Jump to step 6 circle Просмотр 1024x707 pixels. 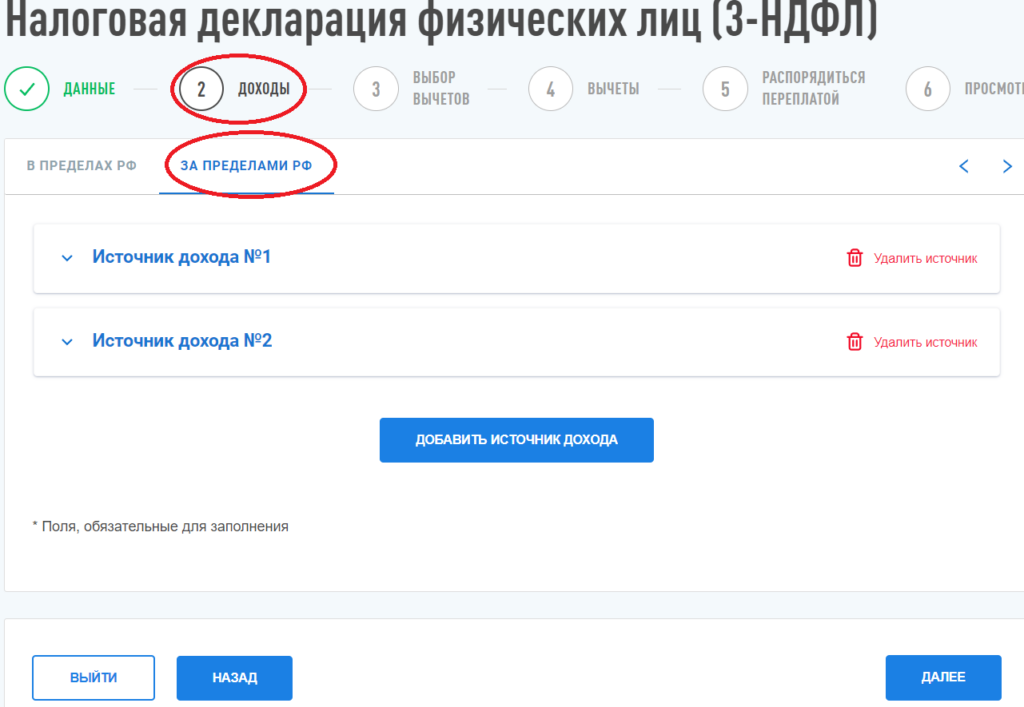[x=928, y=89]
